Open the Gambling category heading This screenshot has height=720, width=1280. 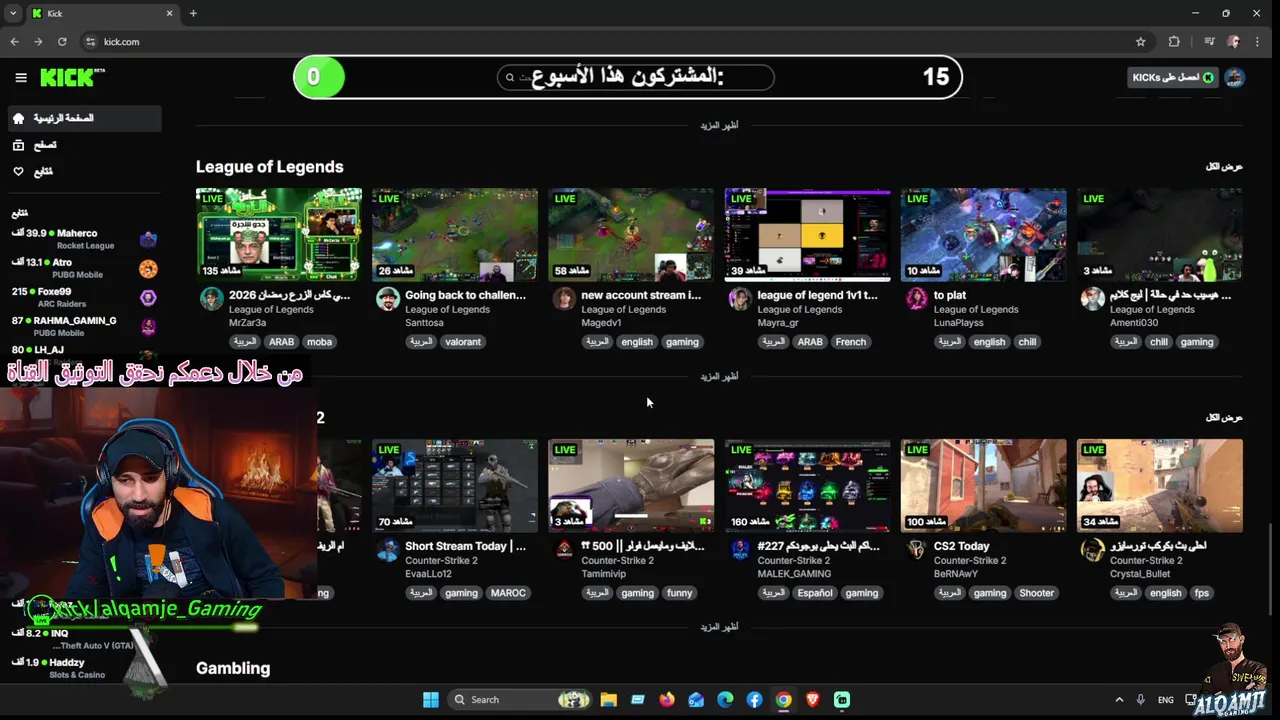233,668
